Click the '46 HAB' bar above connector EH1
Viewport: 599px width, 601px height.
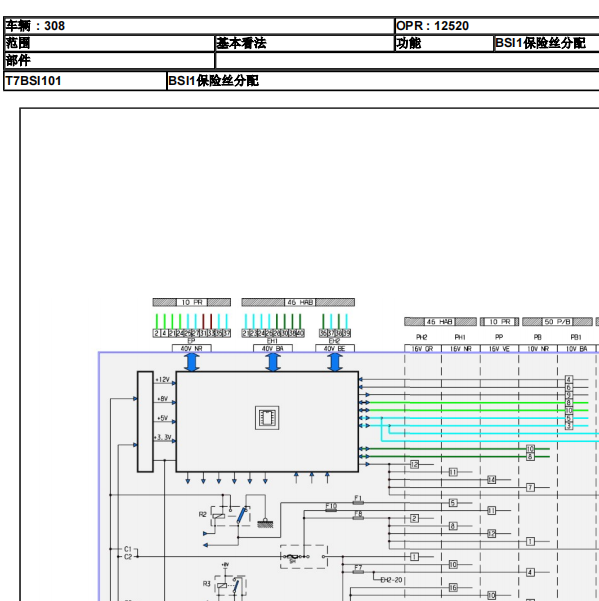pyautogui.click(x=298, y=302)
